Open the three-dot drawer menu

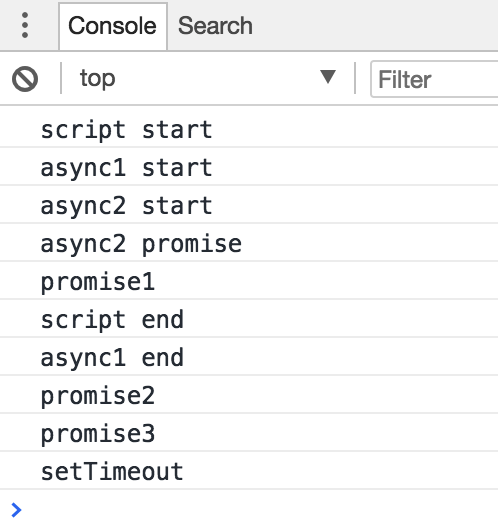click(25, 25)
